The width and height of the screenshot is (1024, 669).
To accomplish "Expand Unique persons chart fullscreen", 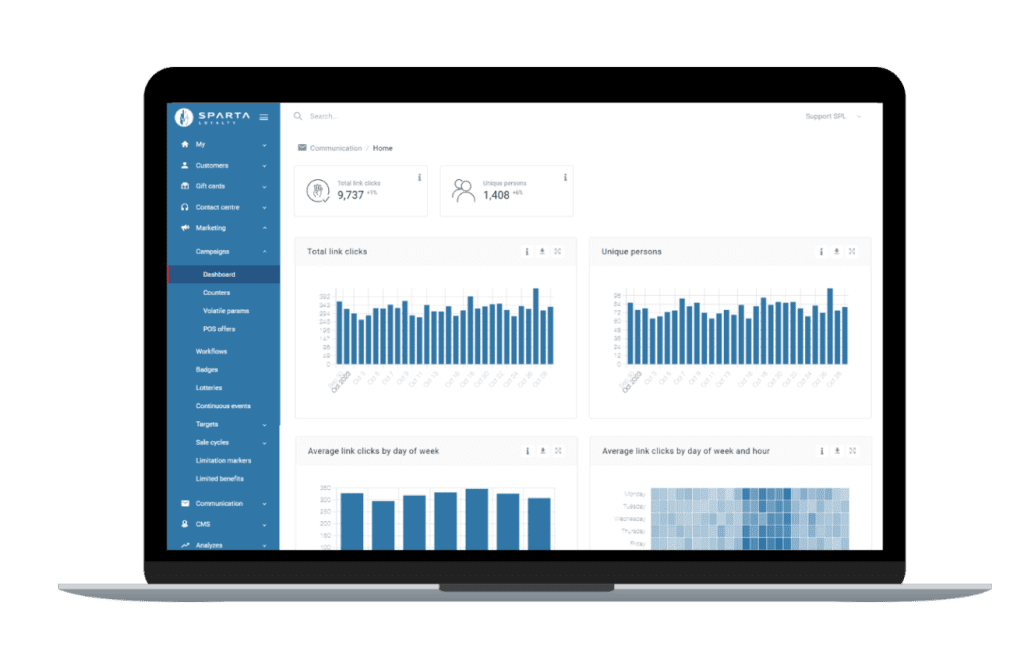I will (852, 252).
